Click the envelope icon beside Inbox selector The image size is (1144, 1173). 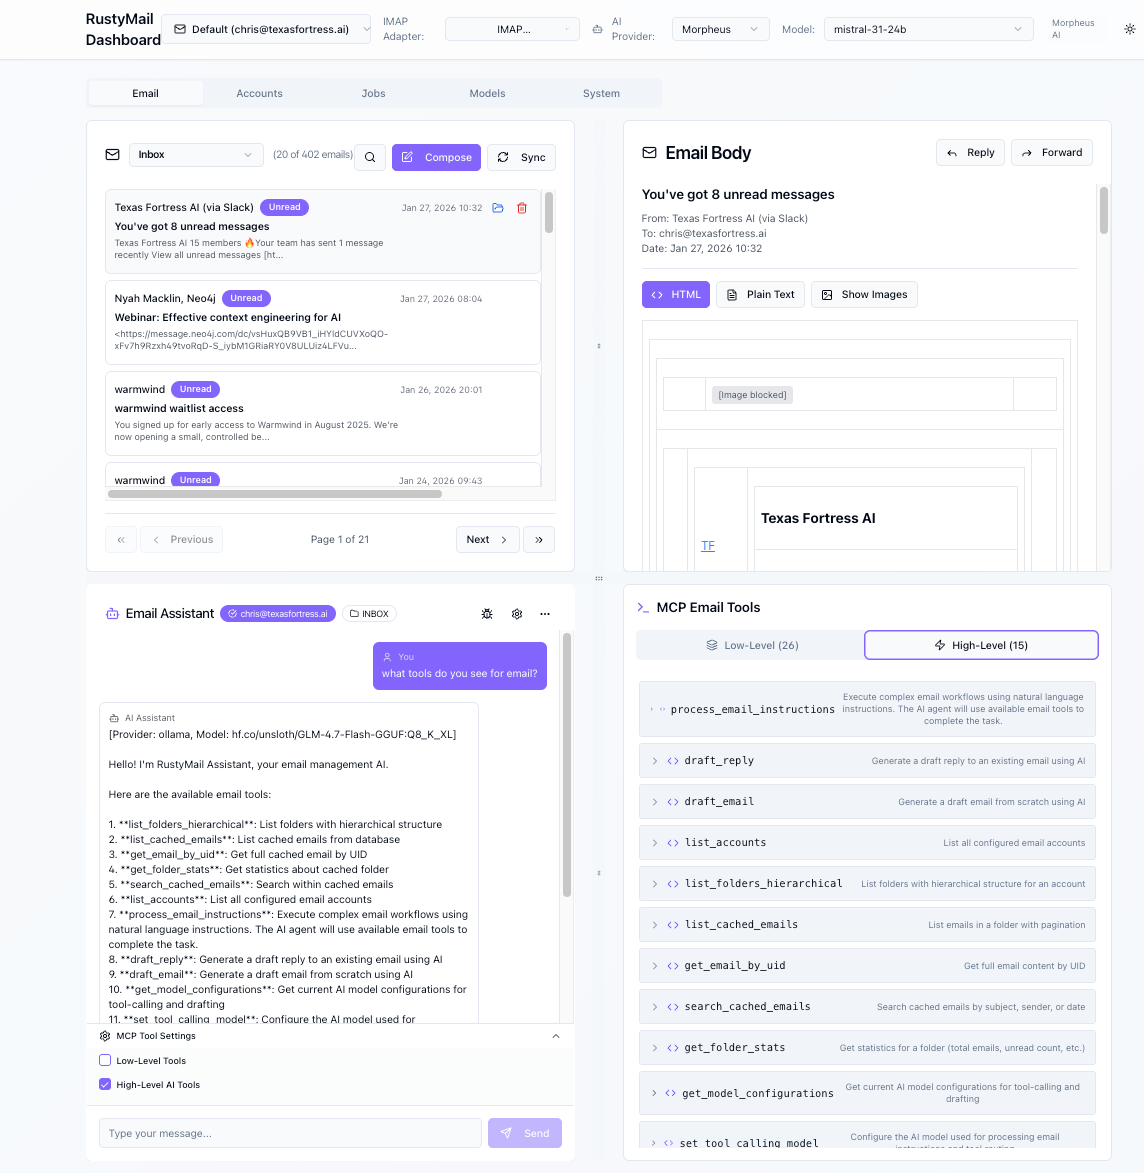coord(112,155)
